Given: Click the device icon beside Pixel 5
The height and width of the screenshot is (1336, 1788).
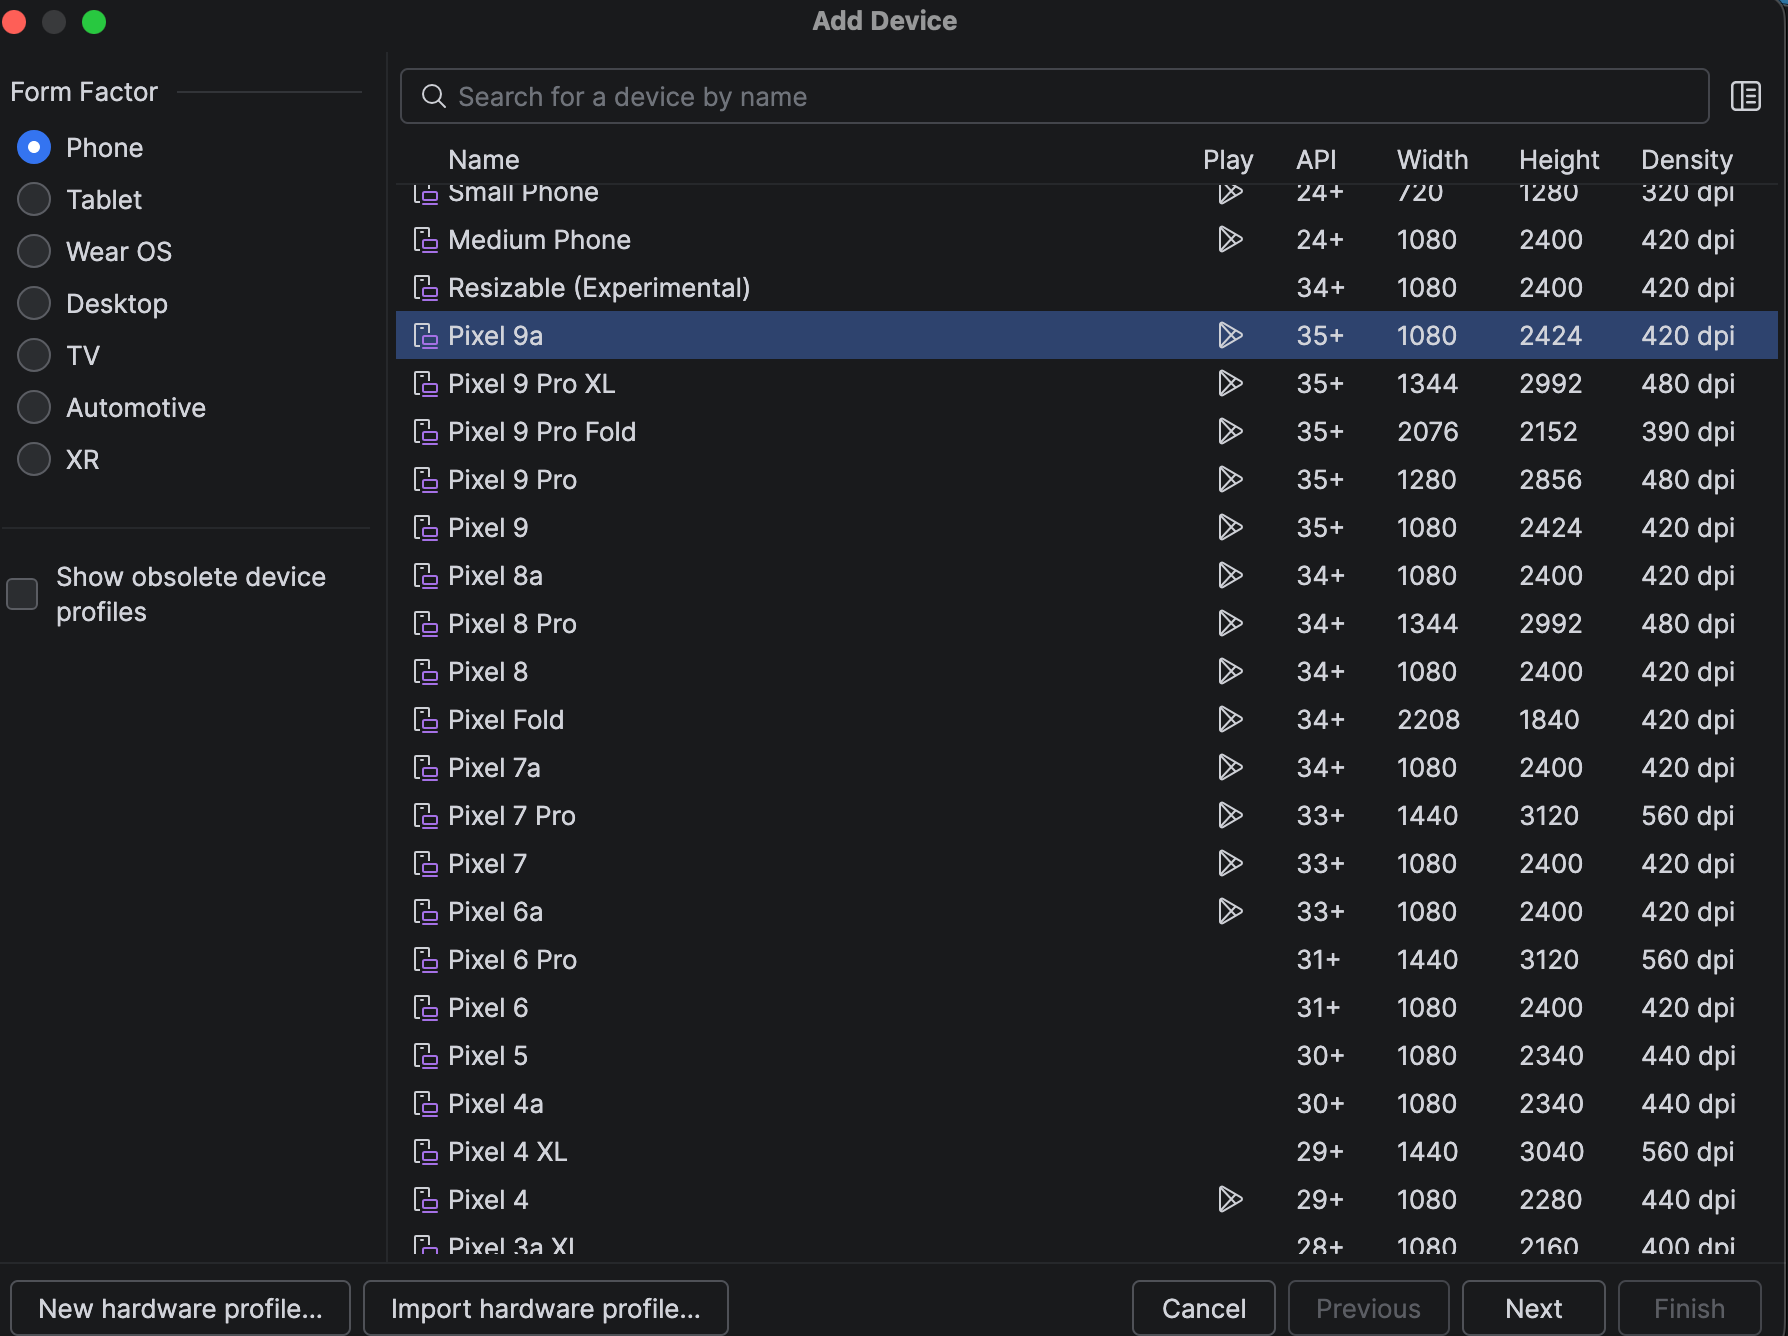Looking at the screenshot, I should click(426, 1056).
